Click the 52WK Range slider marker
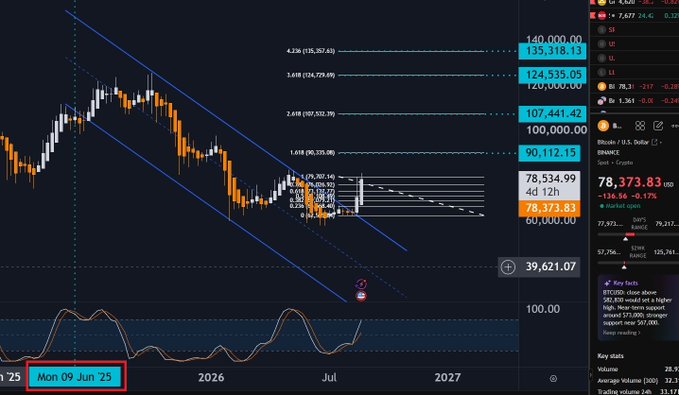679x395 pixels. (624, 266)
